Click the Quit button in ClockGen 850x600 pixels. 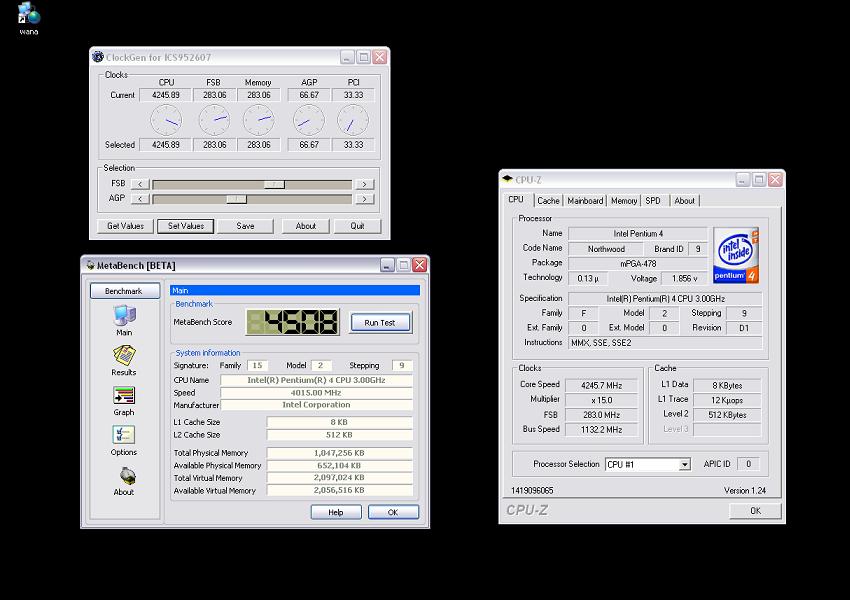pos(357,226)
